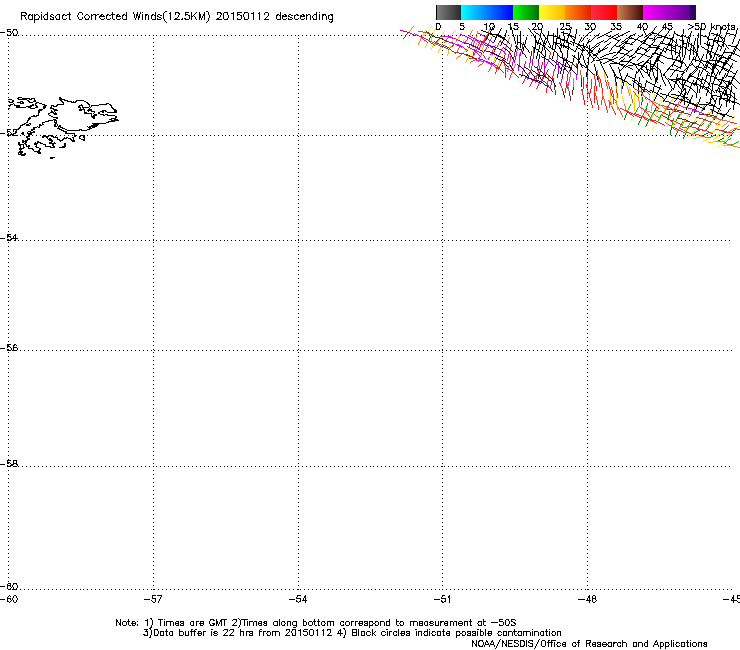Click the orange 25-30 knots legend color

pyautogui.click(x=578, y=12)
